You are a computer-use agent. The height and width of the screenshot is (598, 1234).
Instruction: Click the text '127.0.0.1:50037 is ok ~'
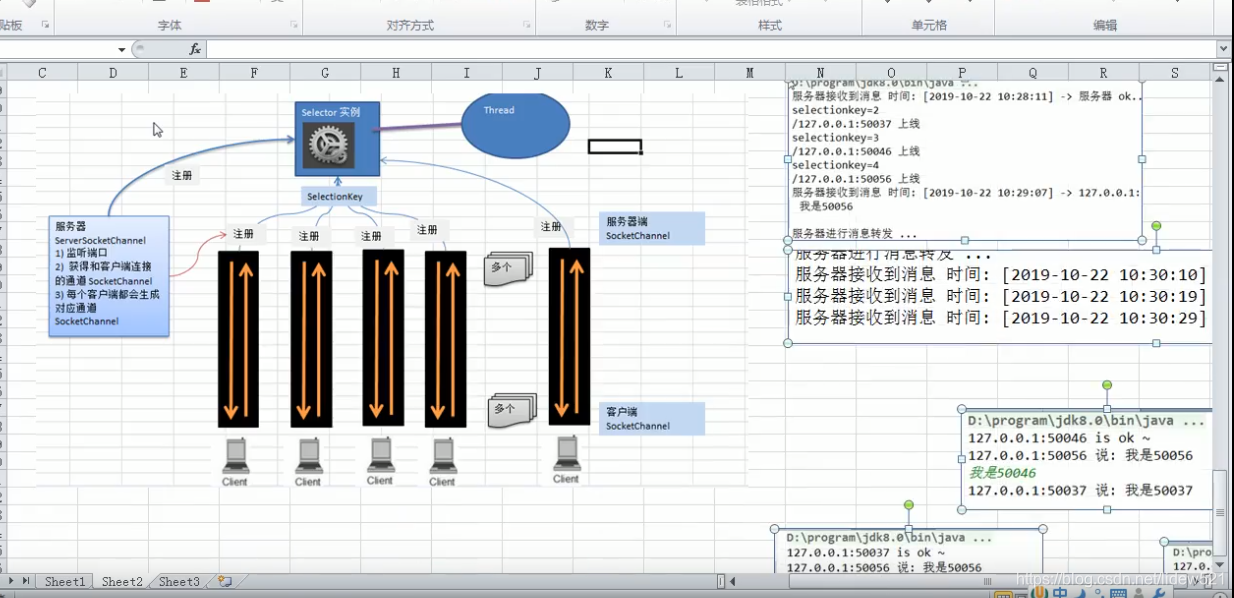tap(866, 552)
